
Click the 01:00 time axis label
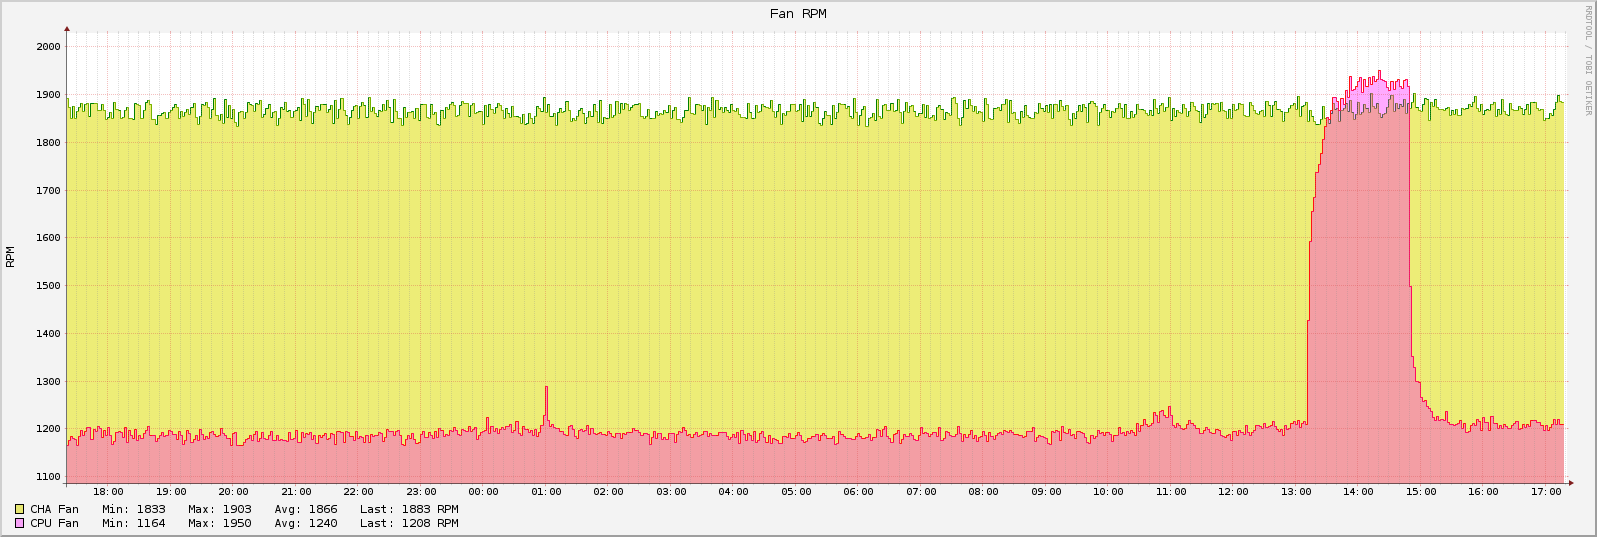(x=546, y=492)
